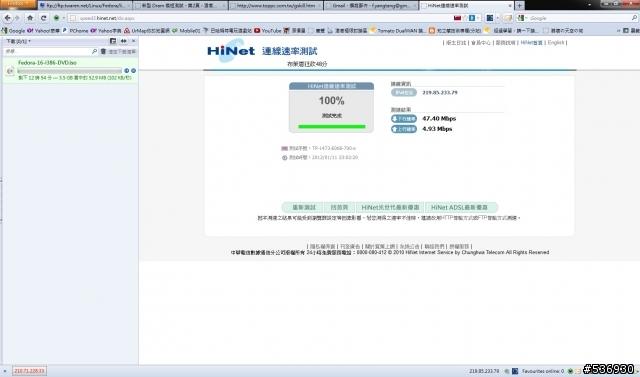Open the Mobile01 bookmark
Image resolution: width=640 pixels, height=377 pixels.
click(186, 31)
